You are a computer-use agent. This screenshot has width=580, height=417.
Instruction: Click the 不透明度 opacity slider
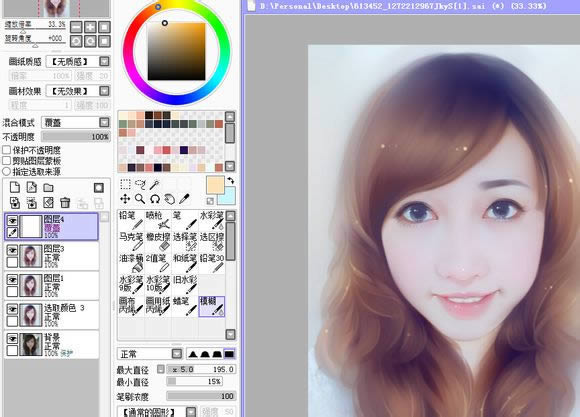pos(76,137)
